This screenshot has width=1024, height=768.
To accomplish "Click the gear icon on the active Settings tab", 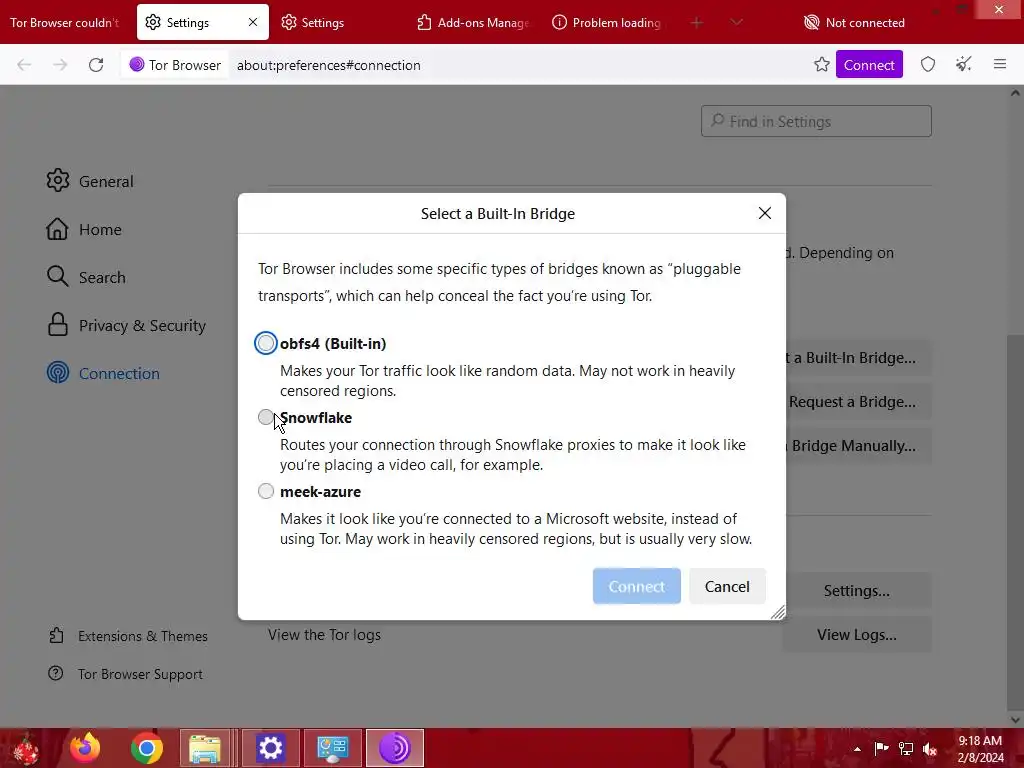I will point(153,22).
